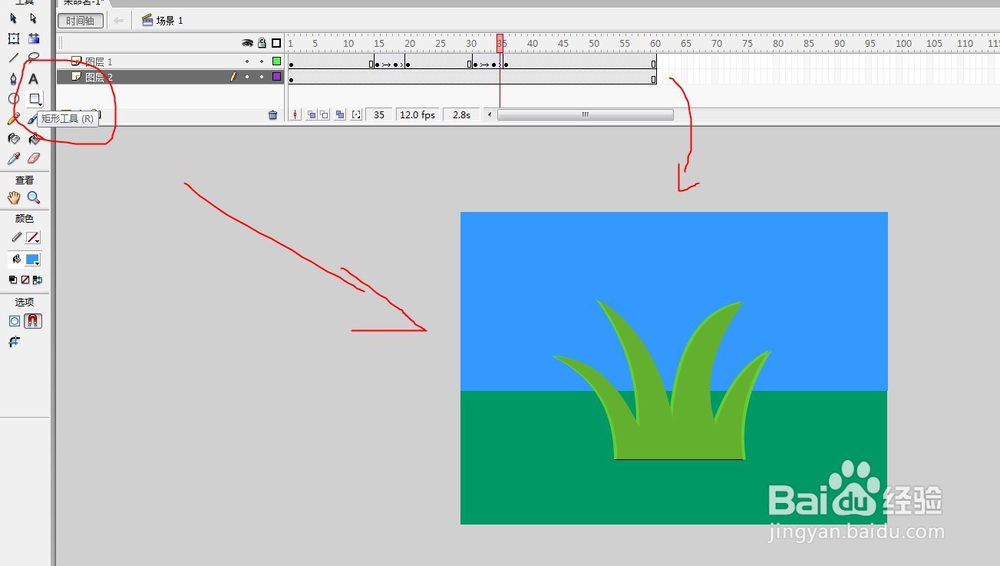Delete layer with the trash icon
This screenshot has width=1000, height=566.
point(273,115)
